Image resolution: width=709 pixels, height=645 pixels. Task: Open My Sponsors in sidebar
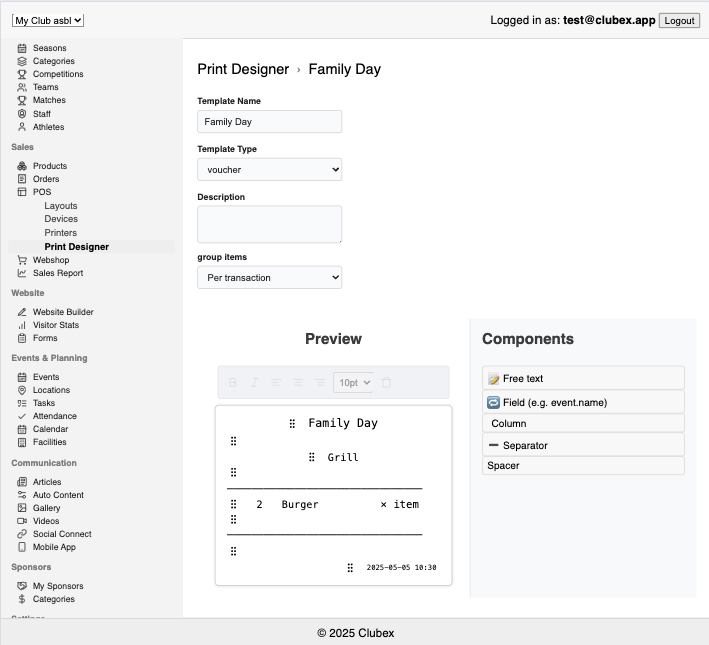point(58,586)
